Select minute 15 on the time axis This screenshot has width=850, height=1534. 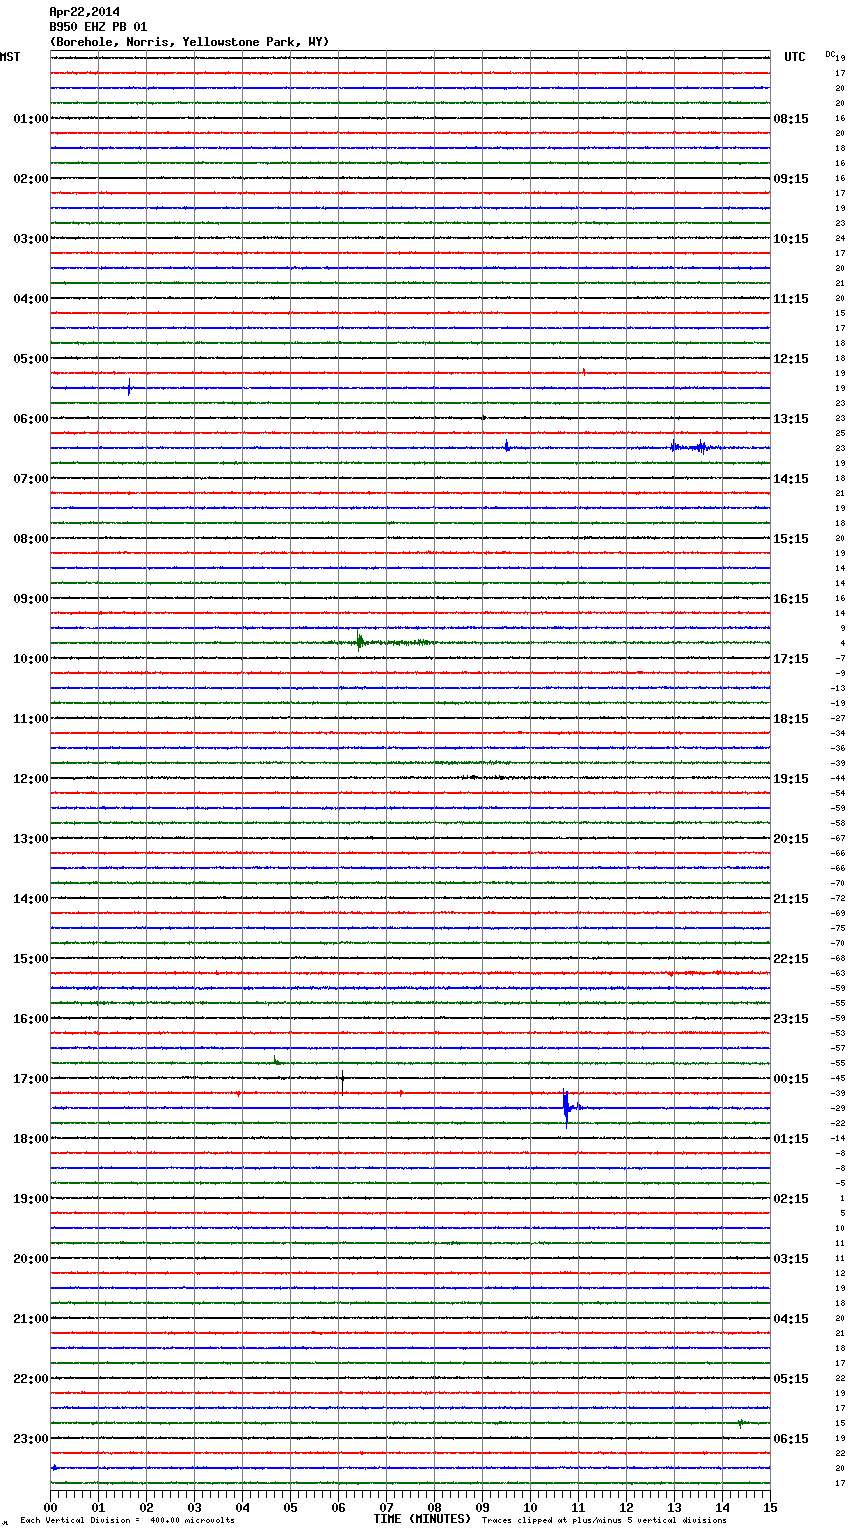[770, 1507]
